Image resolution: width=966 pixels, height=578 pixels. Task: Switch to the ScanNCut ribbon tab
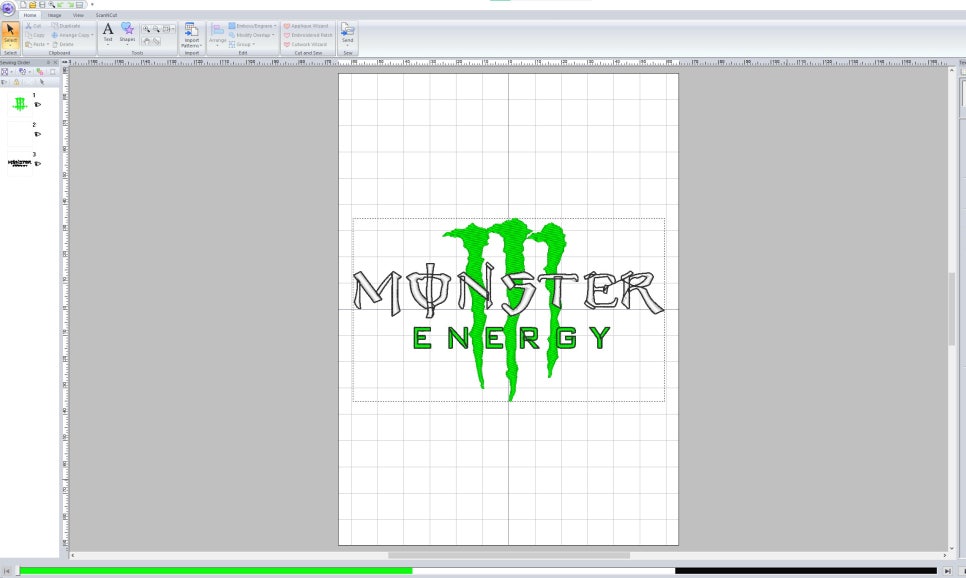[106, 15]
